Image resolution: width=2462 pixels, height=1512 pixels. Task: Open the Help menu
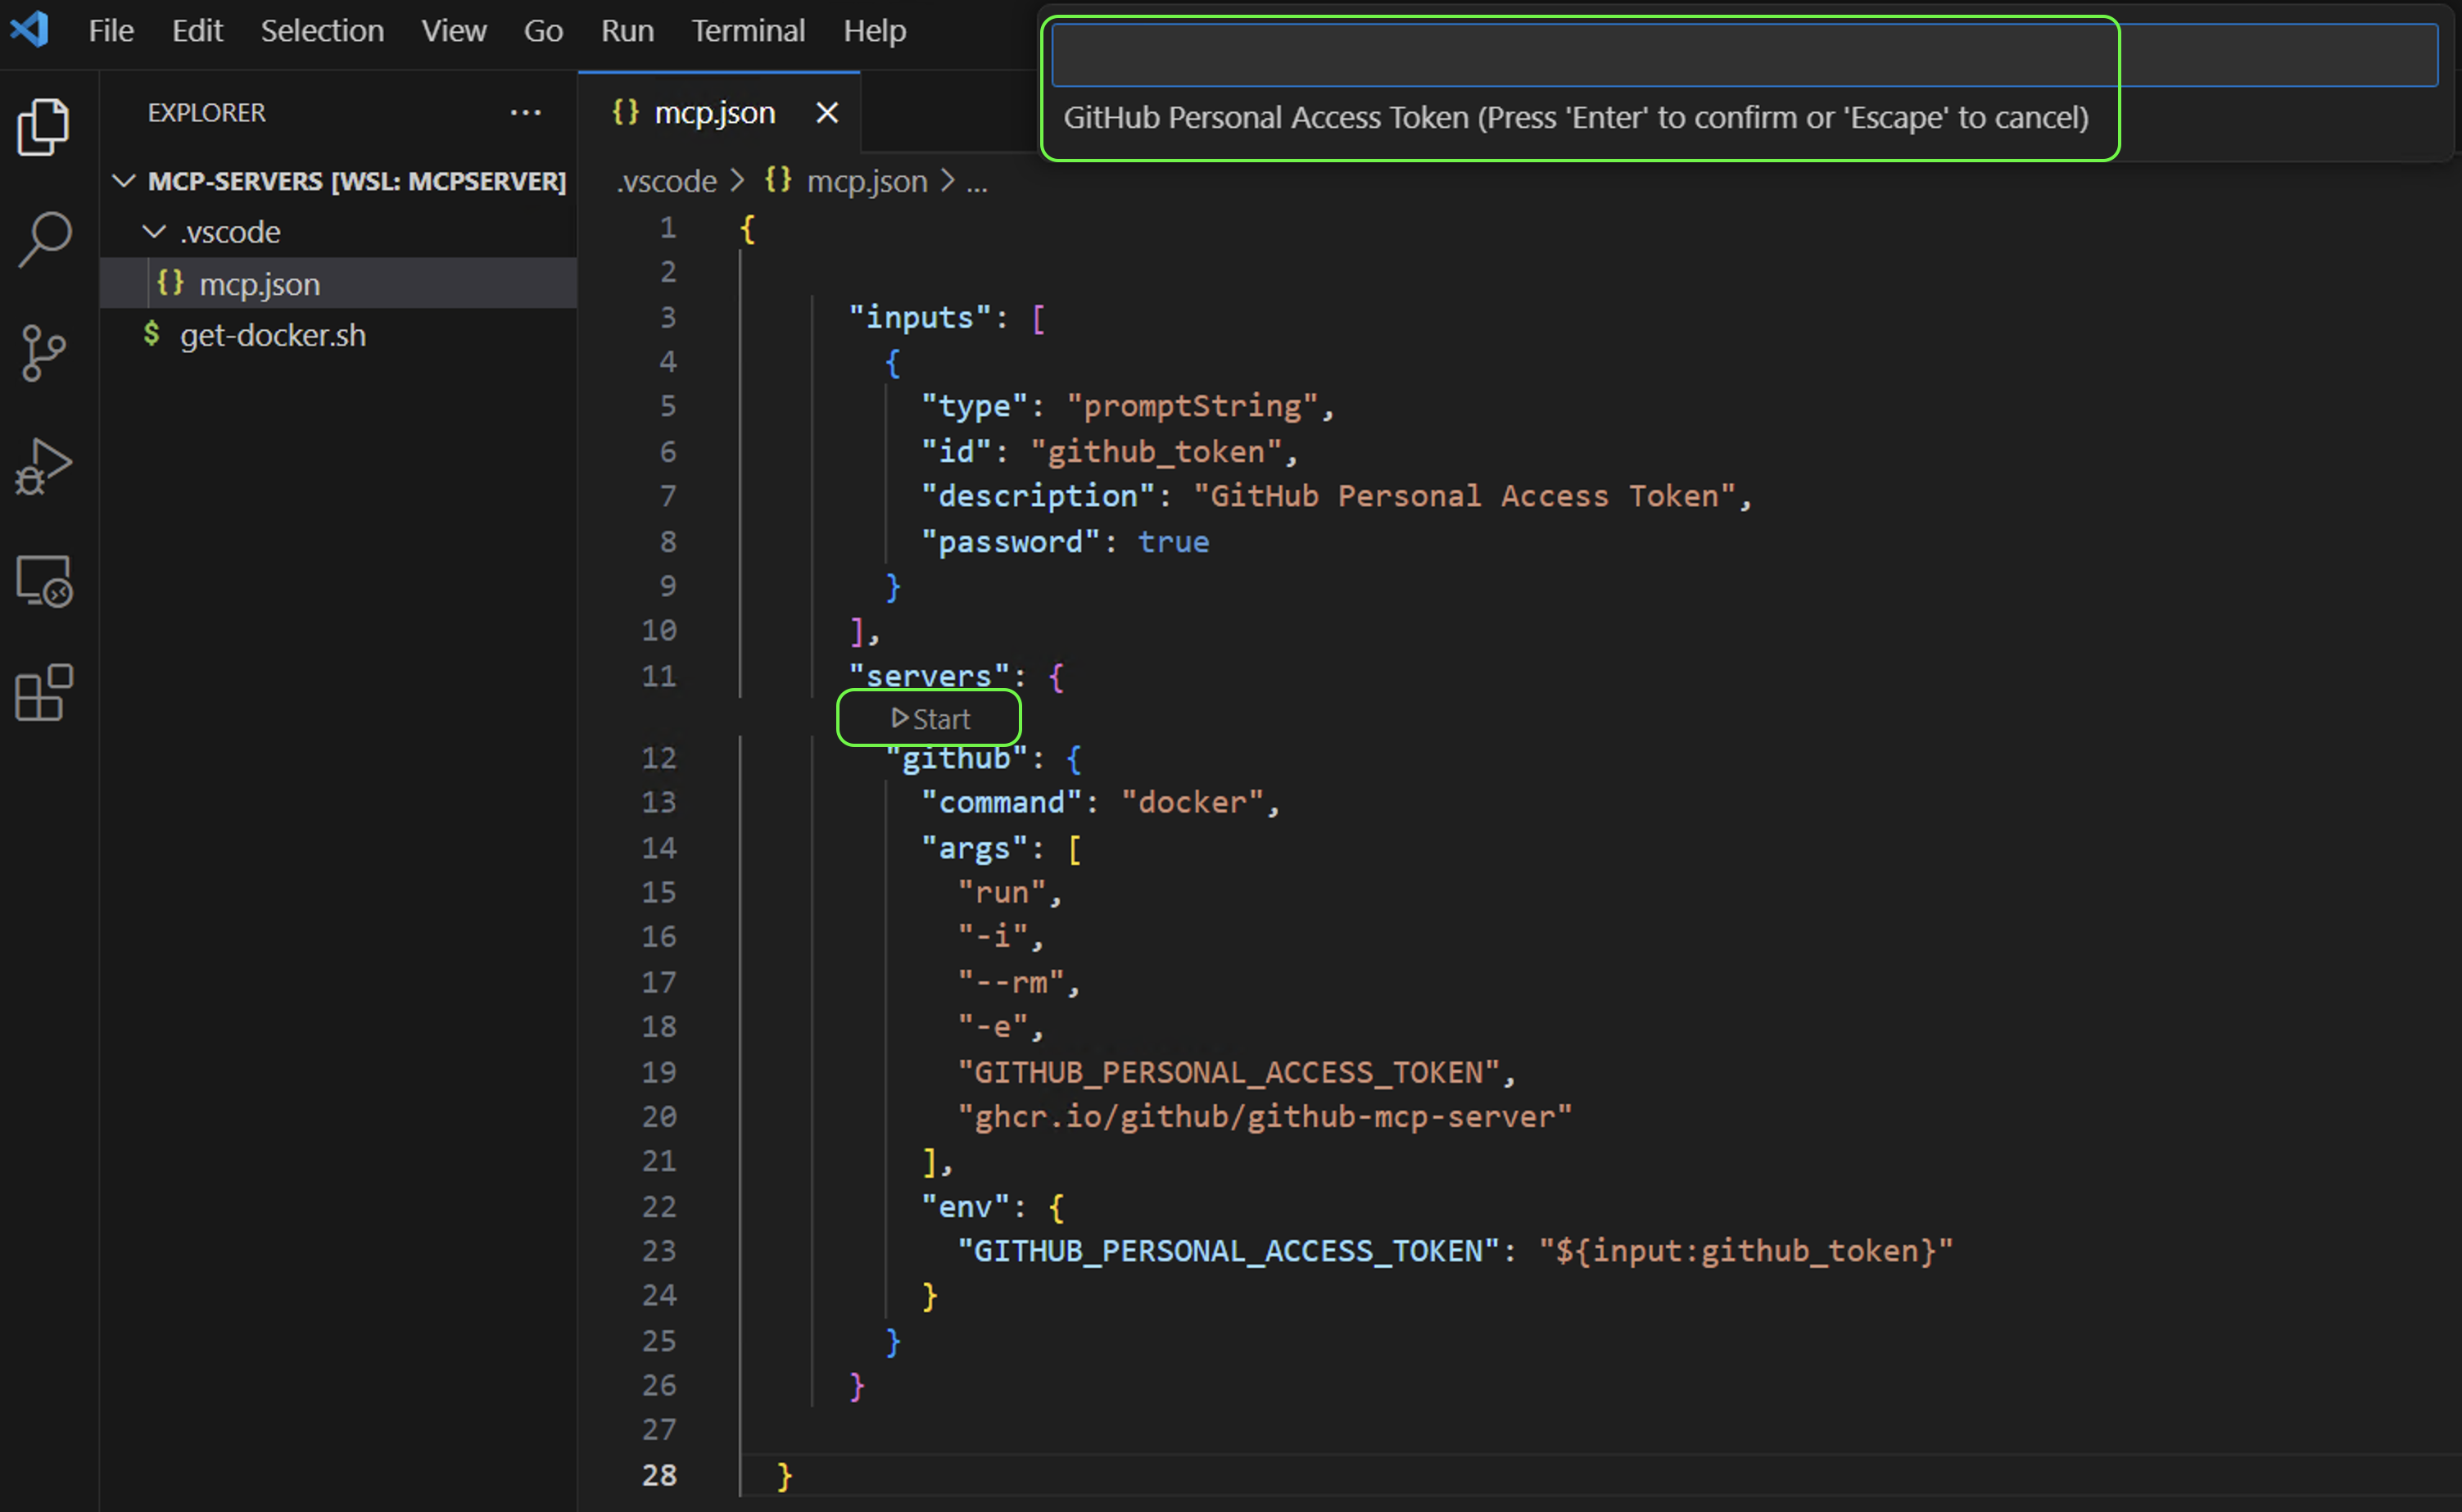point(874,30)
